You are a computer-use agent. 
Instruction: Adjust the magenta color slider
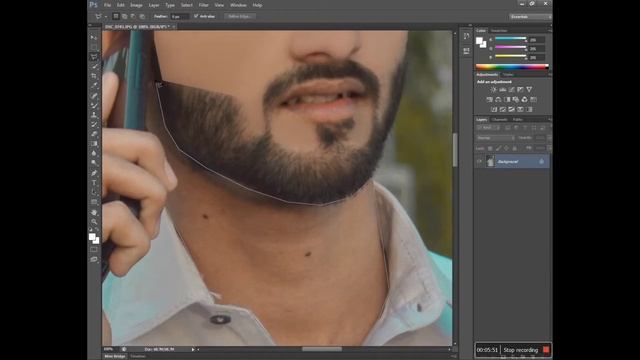511,48
